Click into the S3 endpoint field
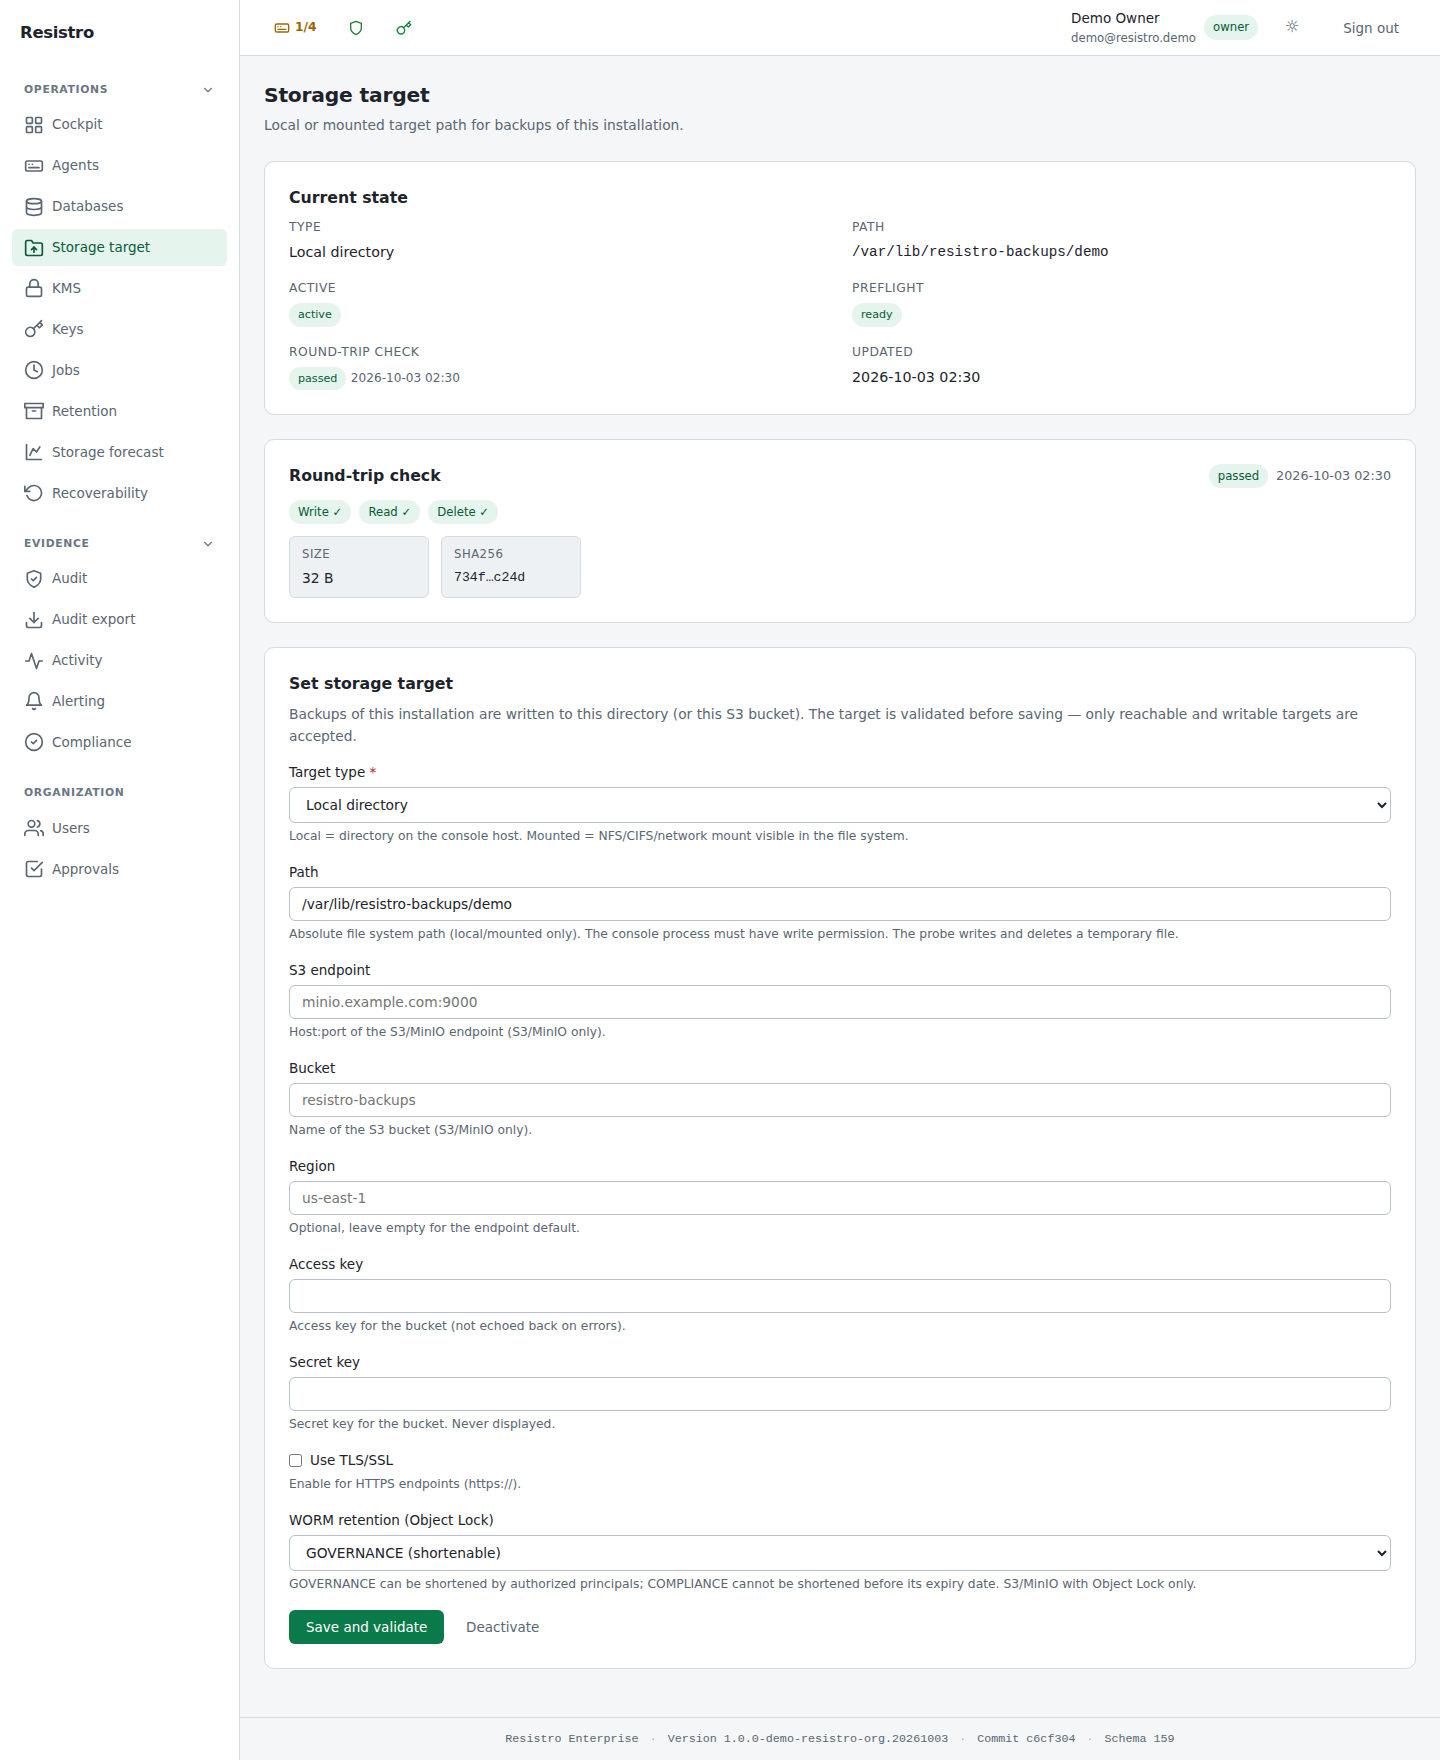 tap(840, 1002)
